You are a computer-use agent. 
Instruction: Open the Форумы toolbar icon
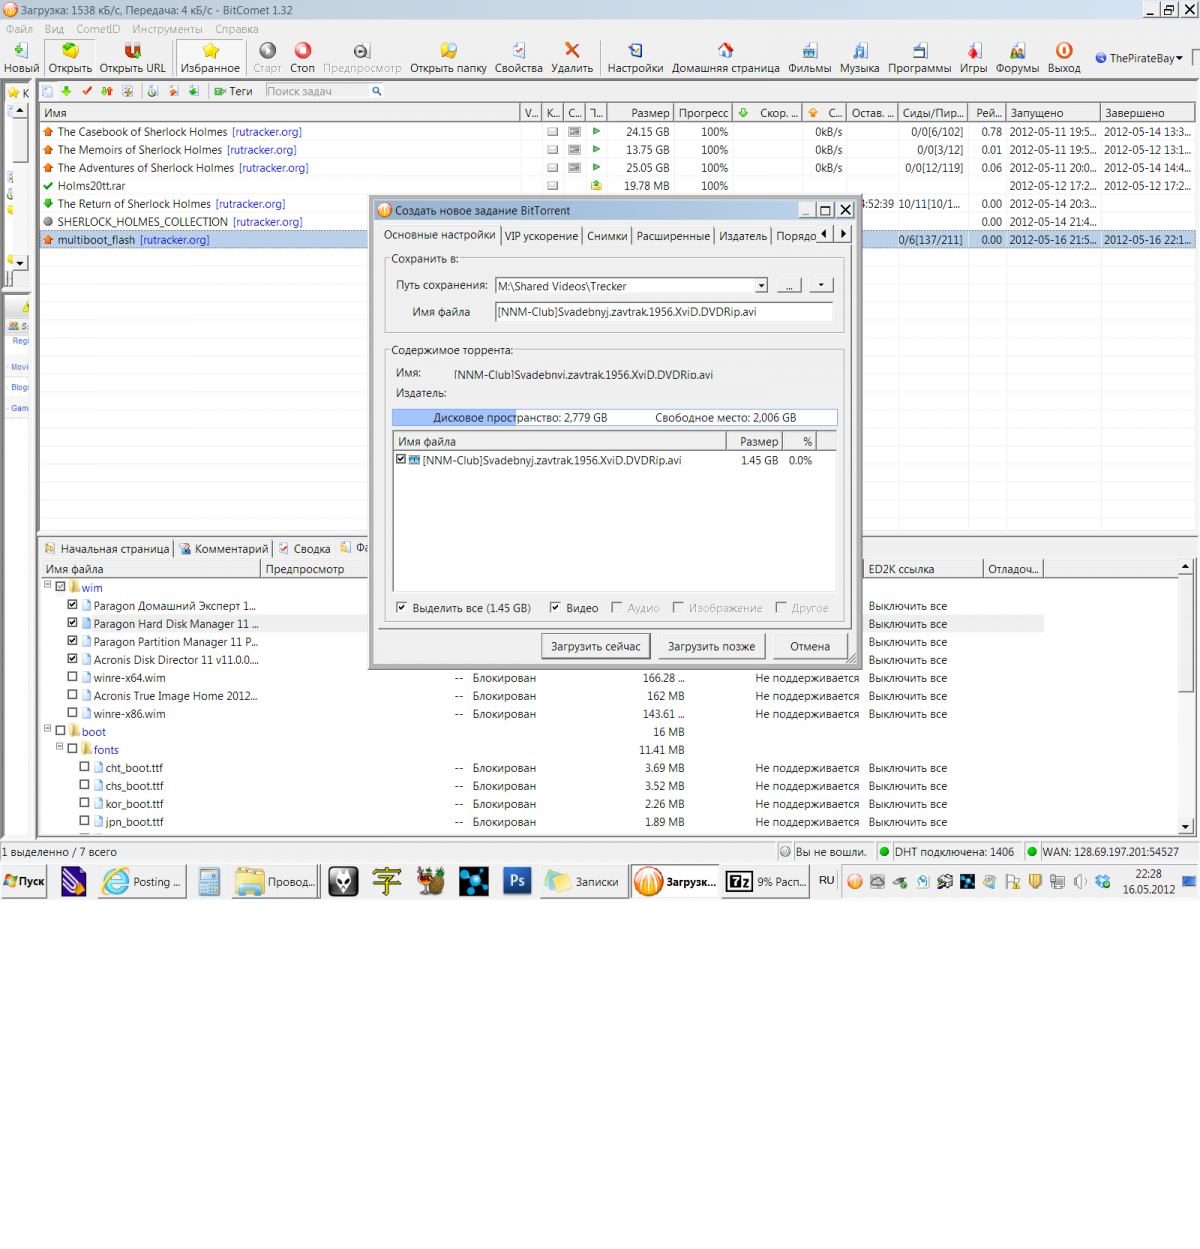click(1017, 50)
